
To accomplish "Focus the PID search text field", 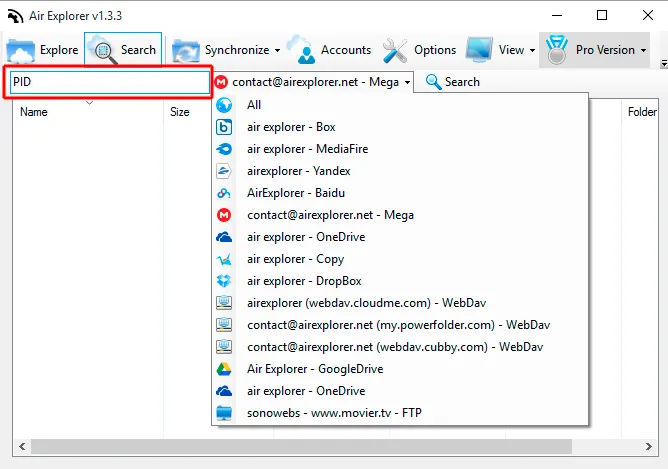I will click(x=109, y=82).
